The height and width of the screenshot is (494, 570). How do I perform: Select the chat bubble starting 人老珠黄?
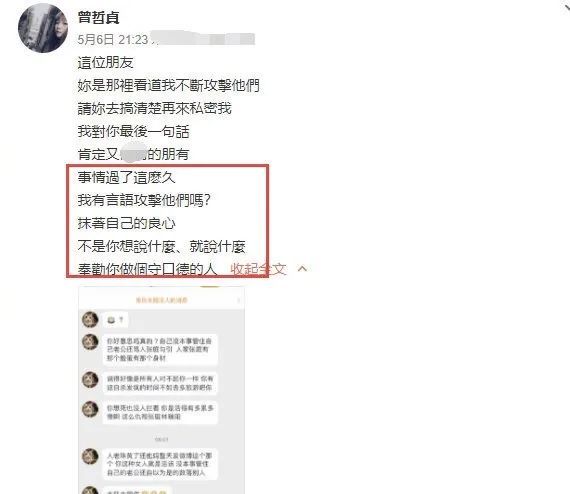[x=160, y=464]
